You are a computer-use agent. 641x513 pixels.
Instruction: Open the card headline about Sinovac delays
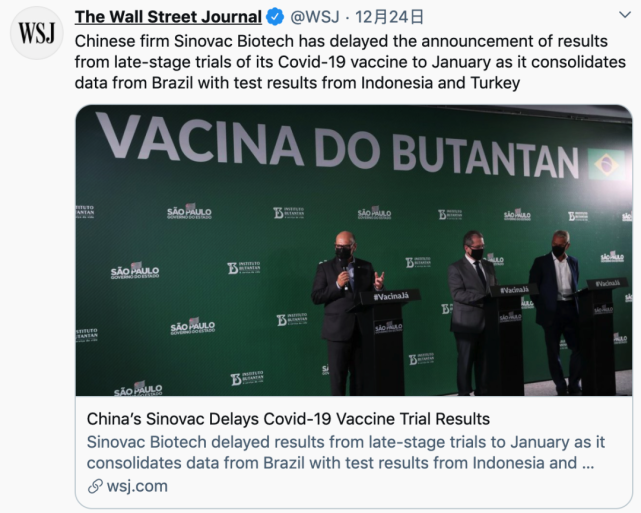tap(288, 418)
